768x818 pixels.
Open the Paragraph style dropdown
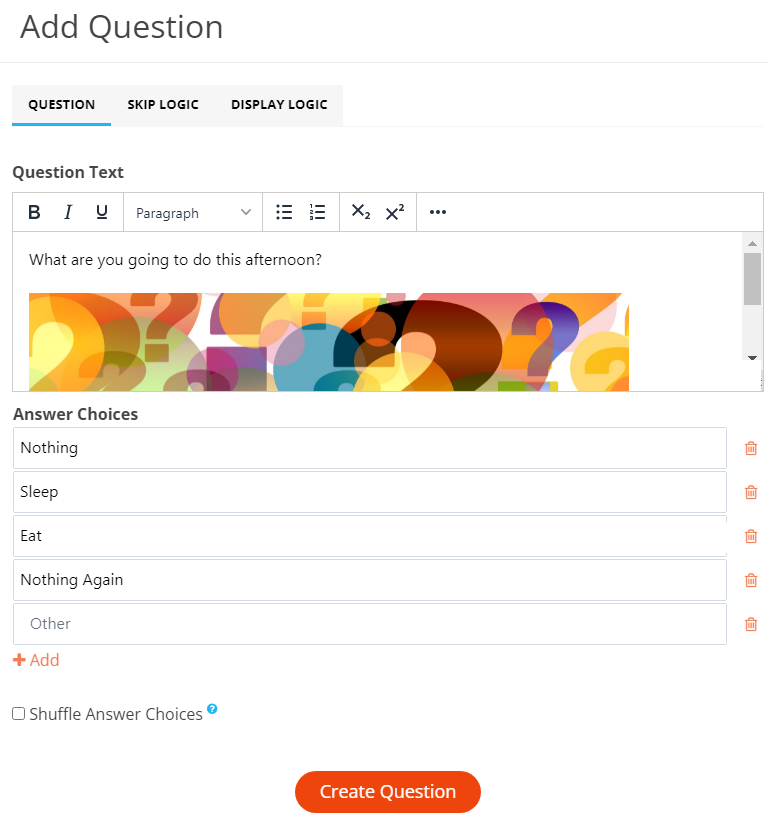[x=193, y=212]
